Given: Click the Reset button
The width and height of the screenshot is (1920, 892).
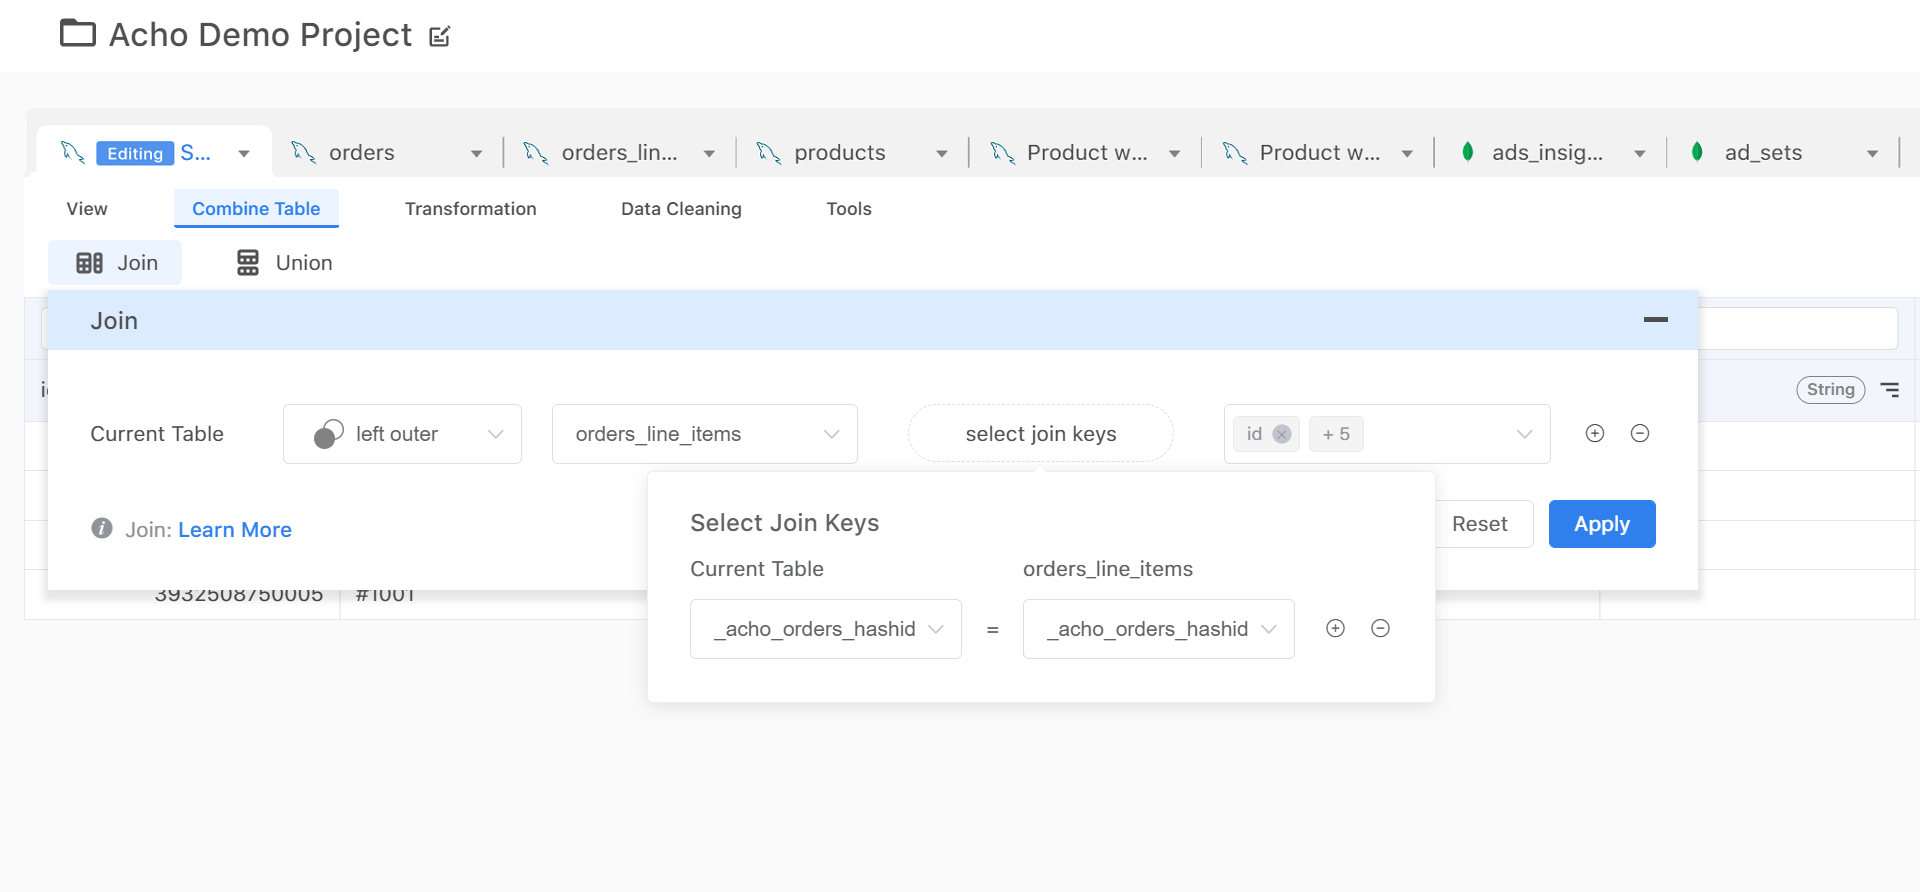Looking at the screenshot, I should point(1482,524).
